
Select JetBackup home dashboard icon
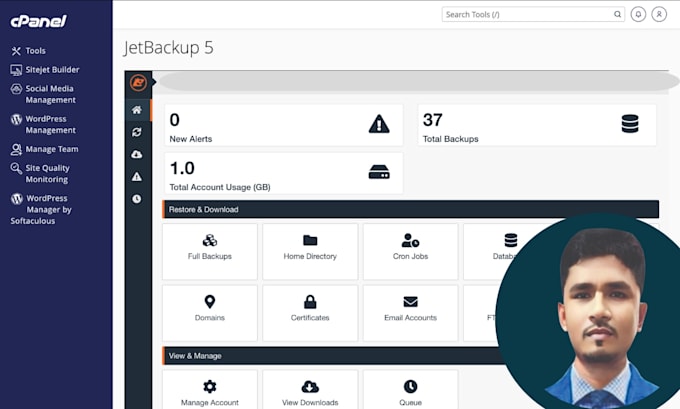tap(137, 110)
